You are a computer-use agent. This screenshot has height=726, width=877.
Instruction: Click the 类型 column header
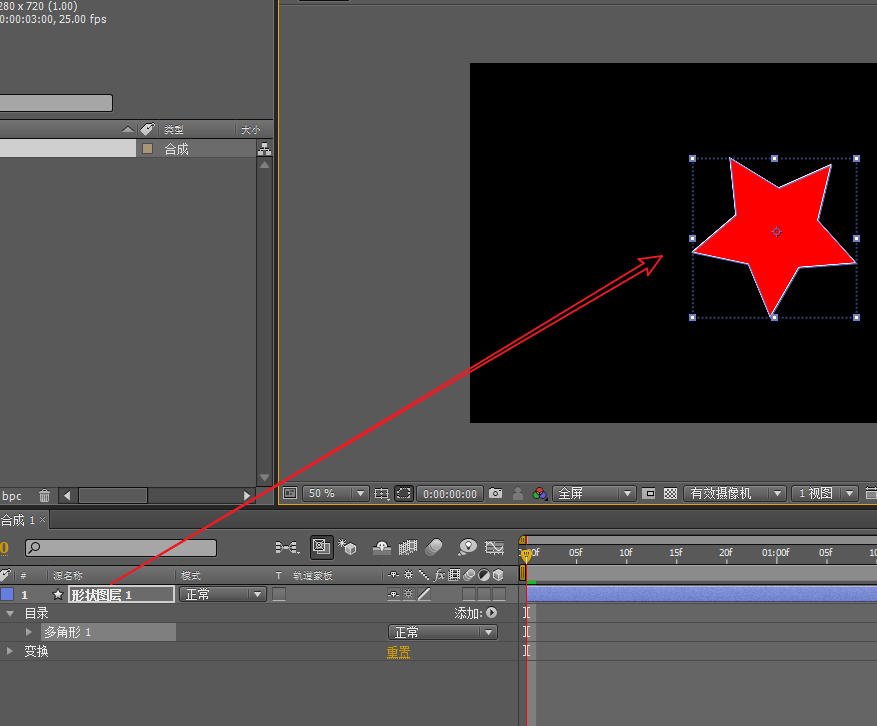173,129
